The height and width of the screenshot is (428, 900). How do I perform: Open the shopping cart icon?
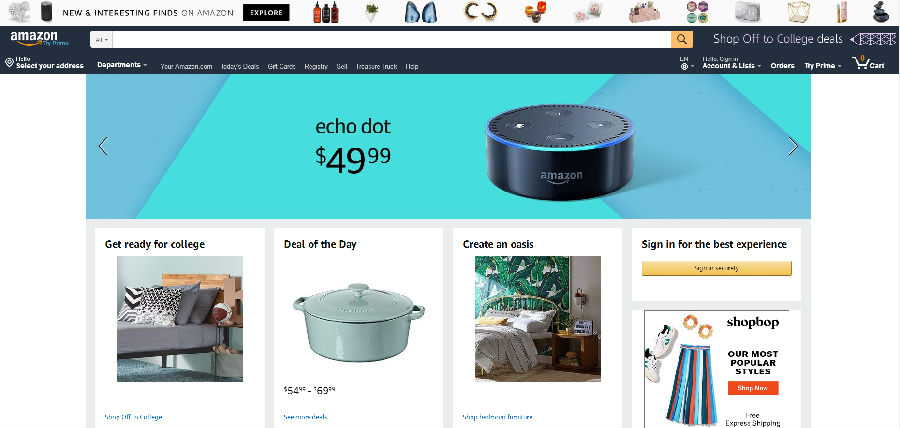coord(860,63)
